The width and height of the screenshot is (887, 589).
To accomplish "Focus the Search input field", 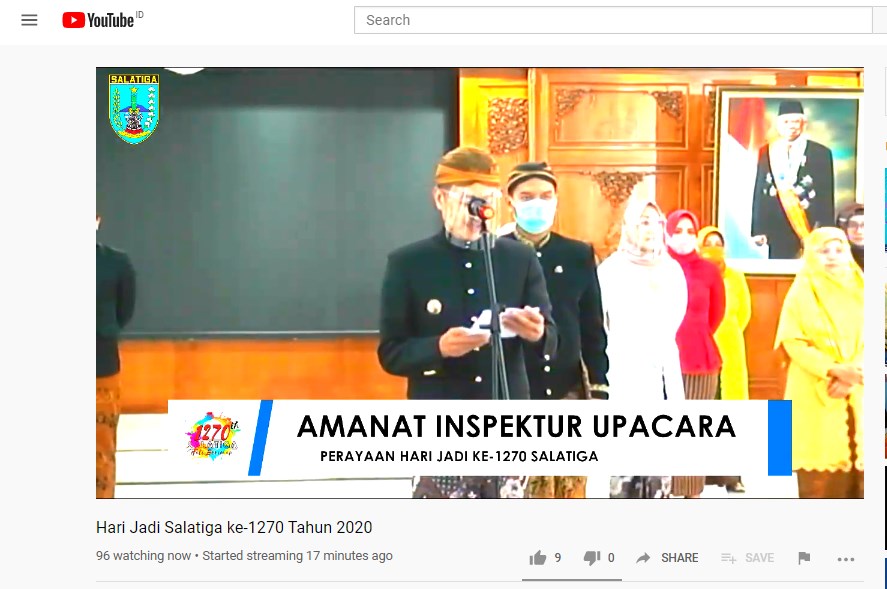I will (613, 20).
